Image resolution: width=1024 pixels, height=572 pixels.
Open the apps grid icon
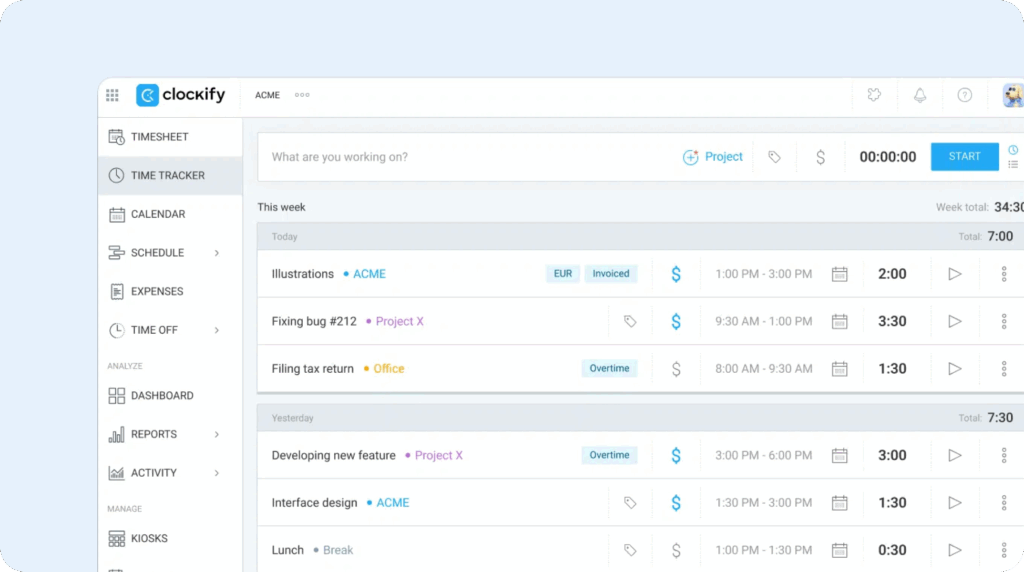click(x=112, y=95)
